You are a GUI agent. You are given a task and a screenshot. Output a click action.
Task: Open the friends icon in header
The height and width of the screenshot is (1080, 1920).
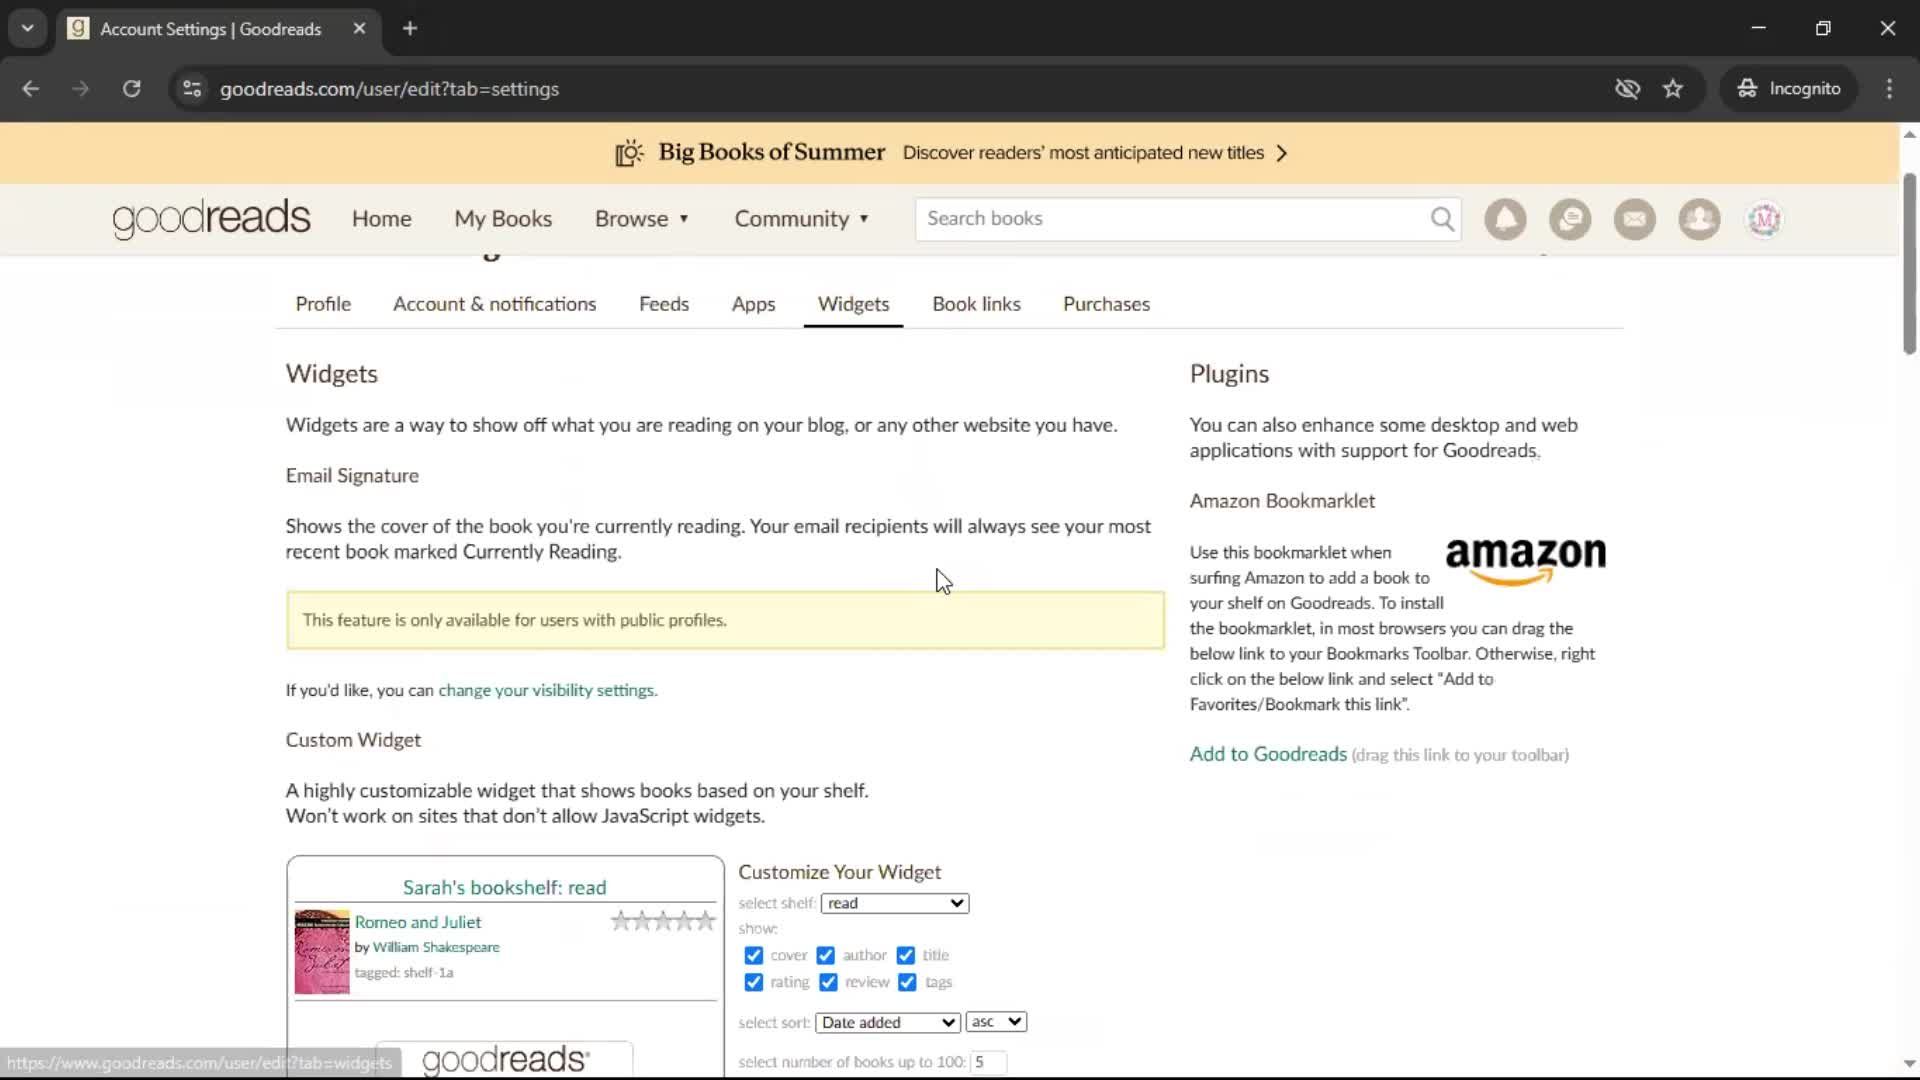point(1699,219)
